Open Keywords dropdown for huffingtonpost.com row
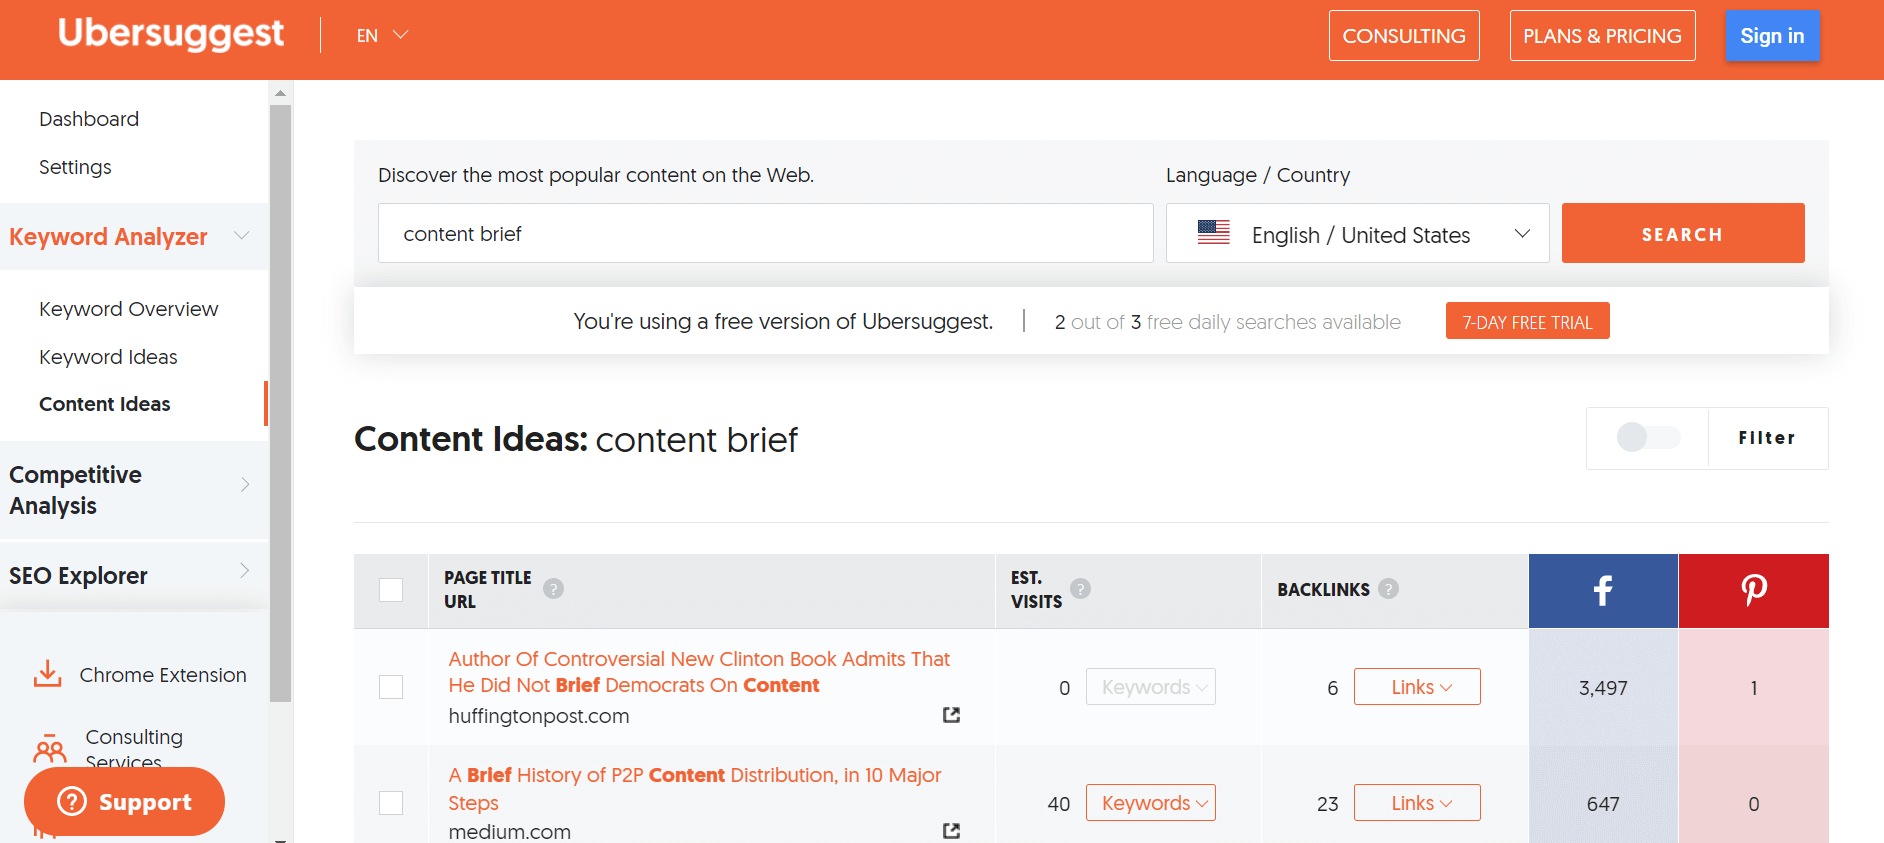The height and width of the screenshot is (843, 1884). coord(1151,687)
